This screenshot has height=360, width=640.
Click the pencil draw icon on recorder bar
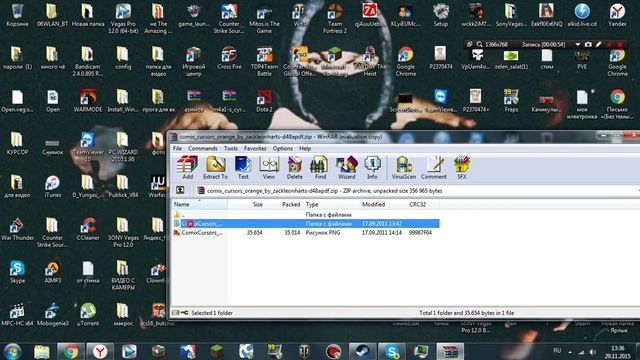(598, 44)
